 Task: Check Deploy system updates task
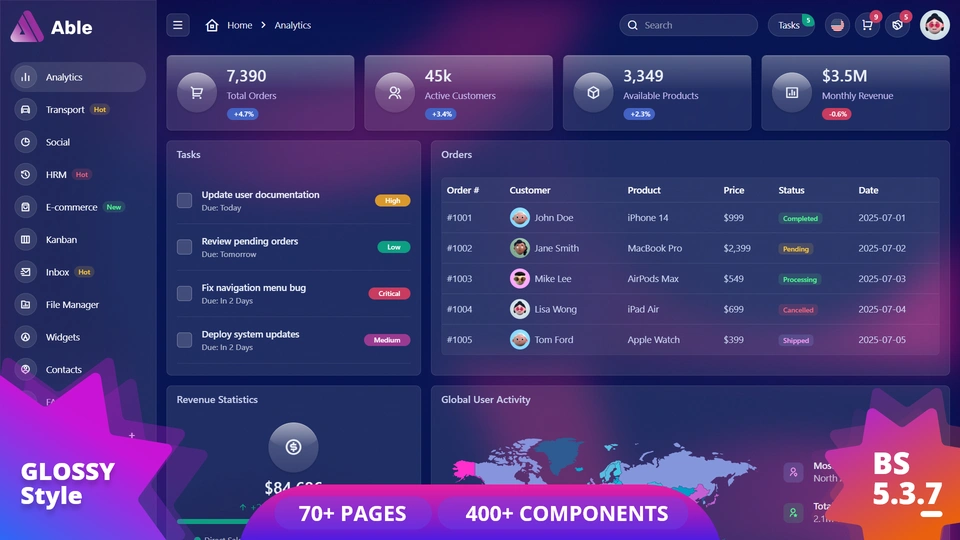click(x=184, y=340)
